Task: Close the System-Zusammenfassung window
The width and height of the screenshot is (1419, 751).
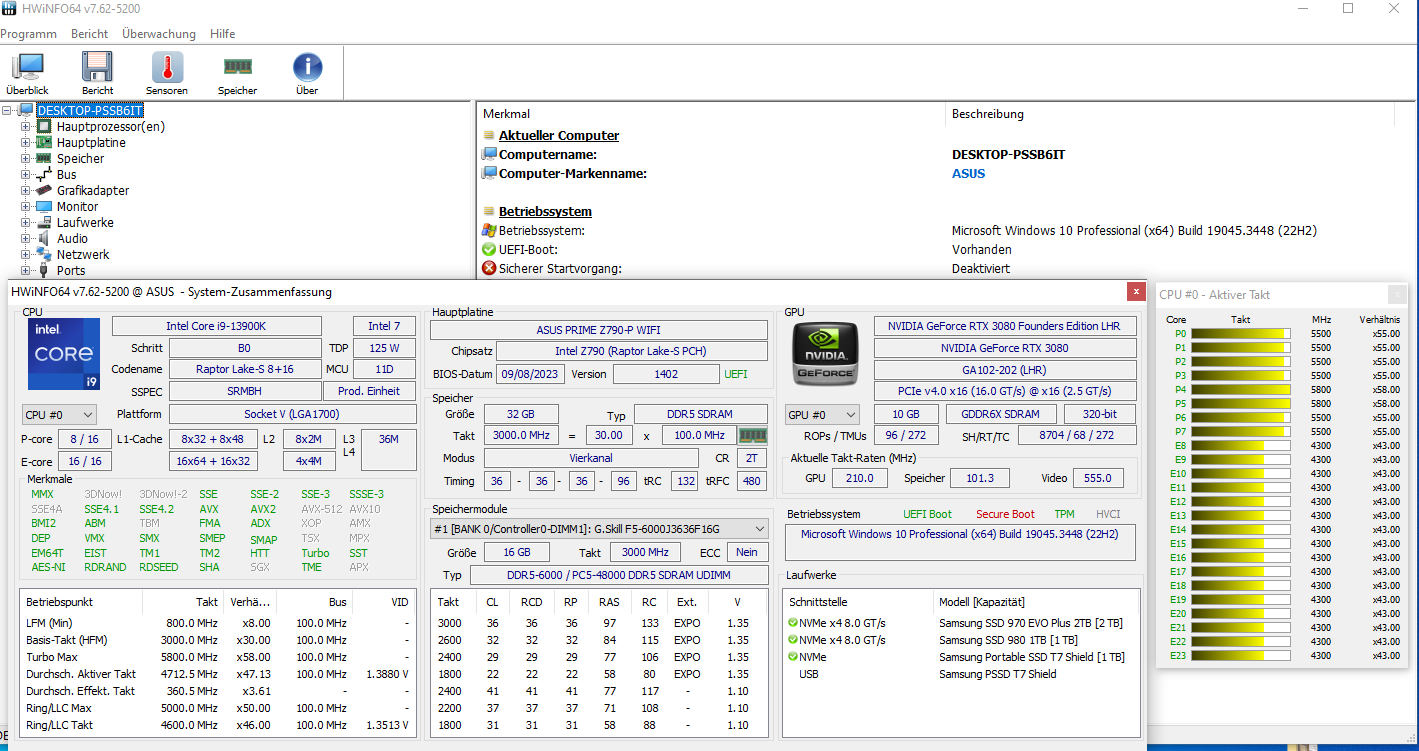Action: coord(1136,291)
